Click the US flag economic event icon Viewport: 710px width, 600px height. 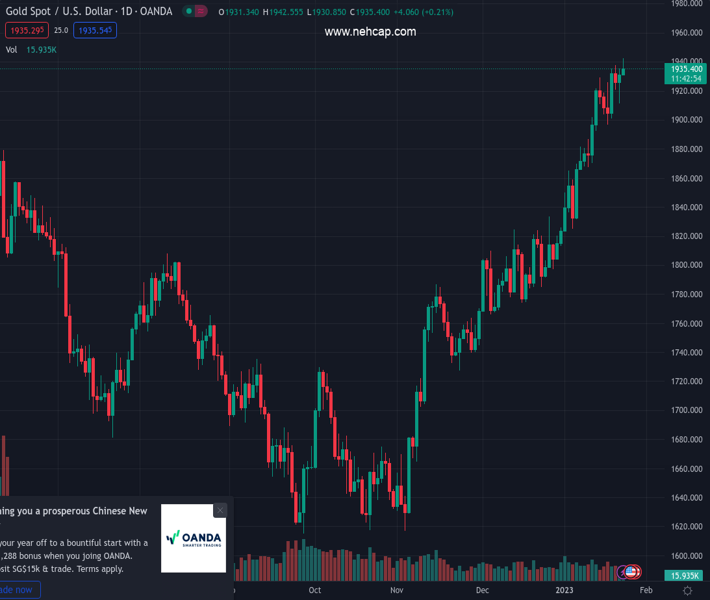click(x=632, y=572)
